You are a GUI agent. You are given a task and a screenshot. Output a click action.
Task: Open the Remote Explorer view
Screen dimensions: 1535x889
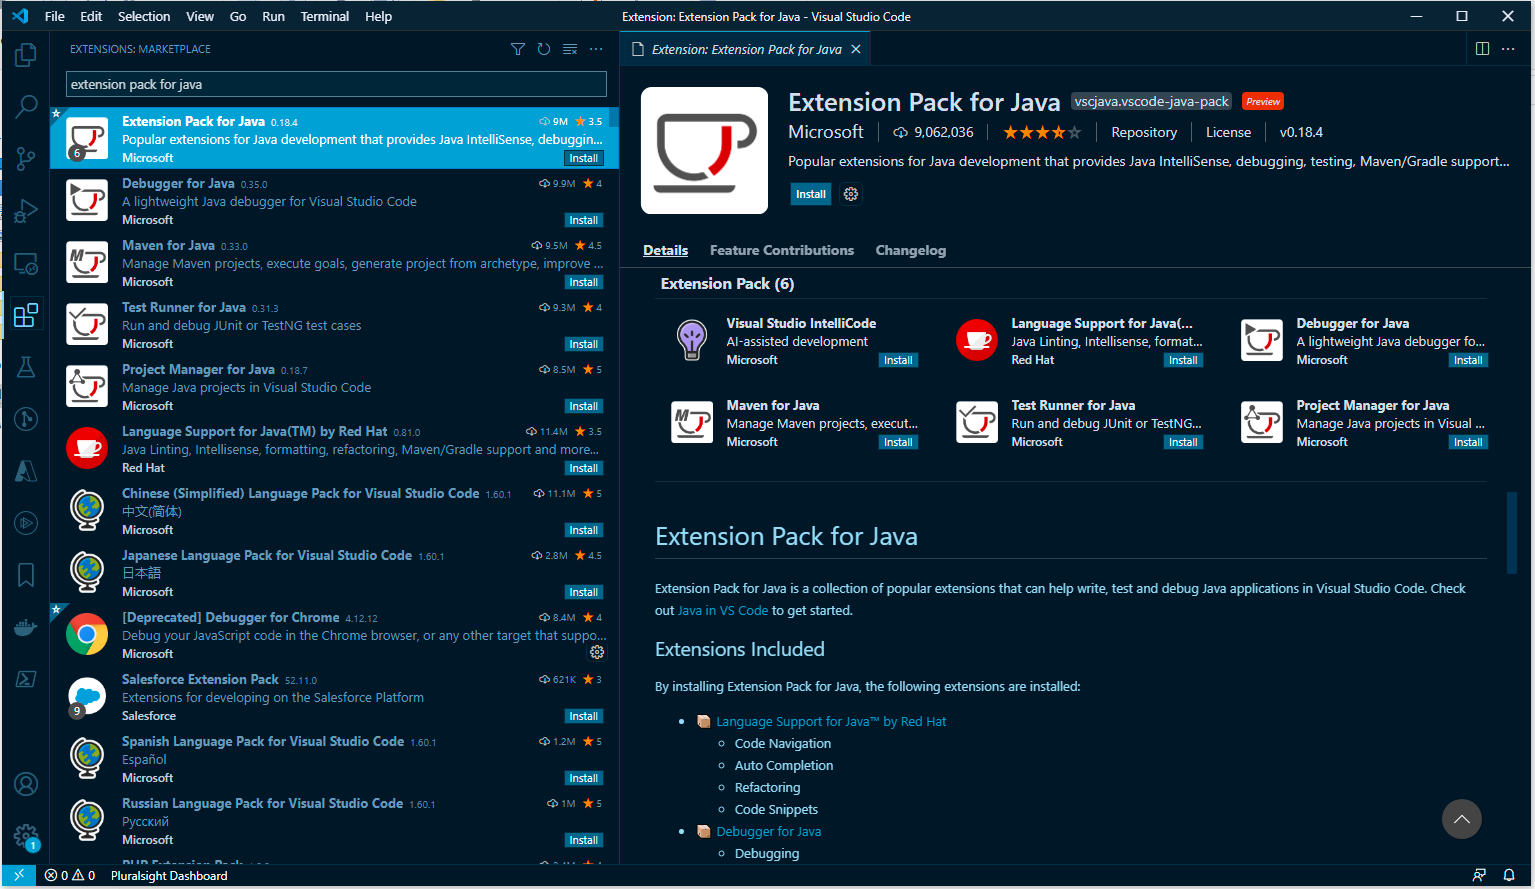[25, 263]
